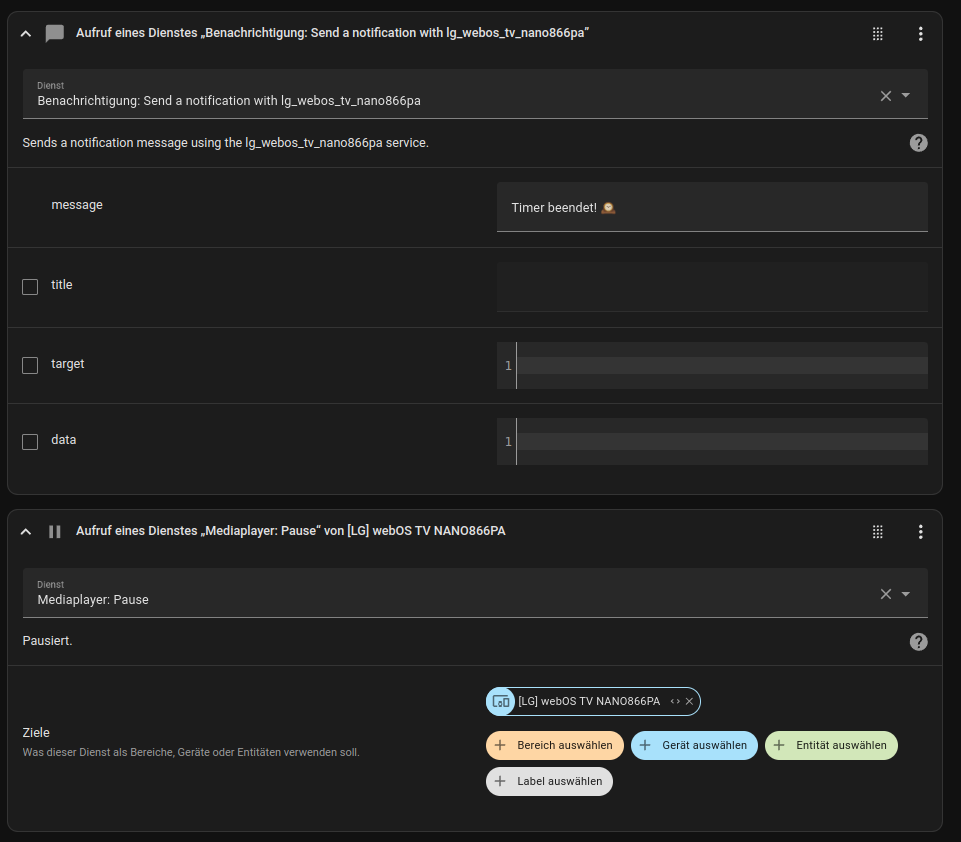Expand the webOS TV target chip entities
This screenshot has height=842, width=961.
tap(675, 702)
